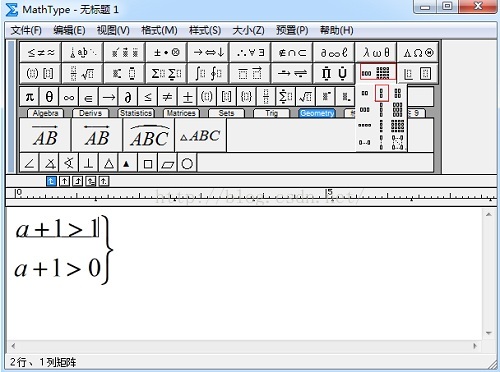Insert the spherical angle symbol

[x=69, y=163]
